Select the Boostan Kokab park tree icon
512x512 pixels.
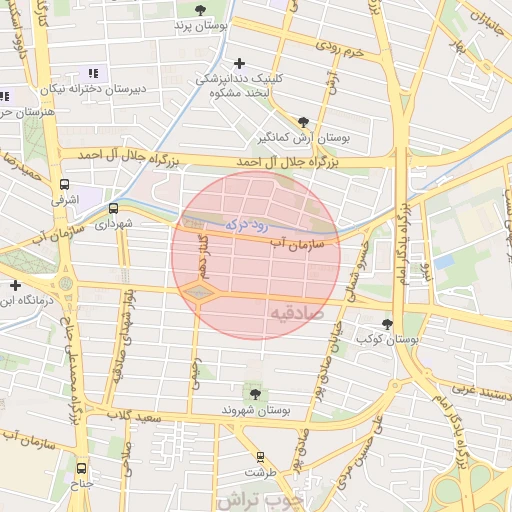click(387, 324)
